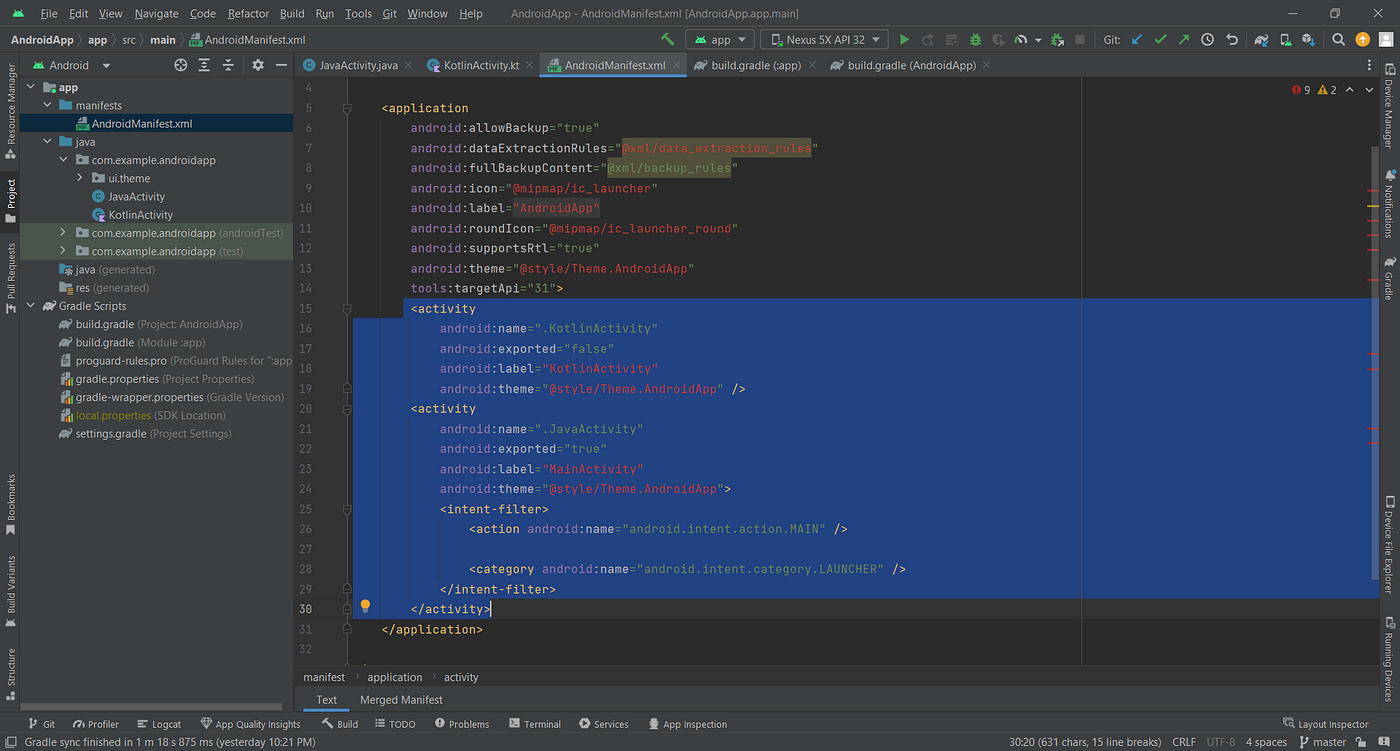Switch to the Merged Manifest view
1400x751 pixels.
400,699
